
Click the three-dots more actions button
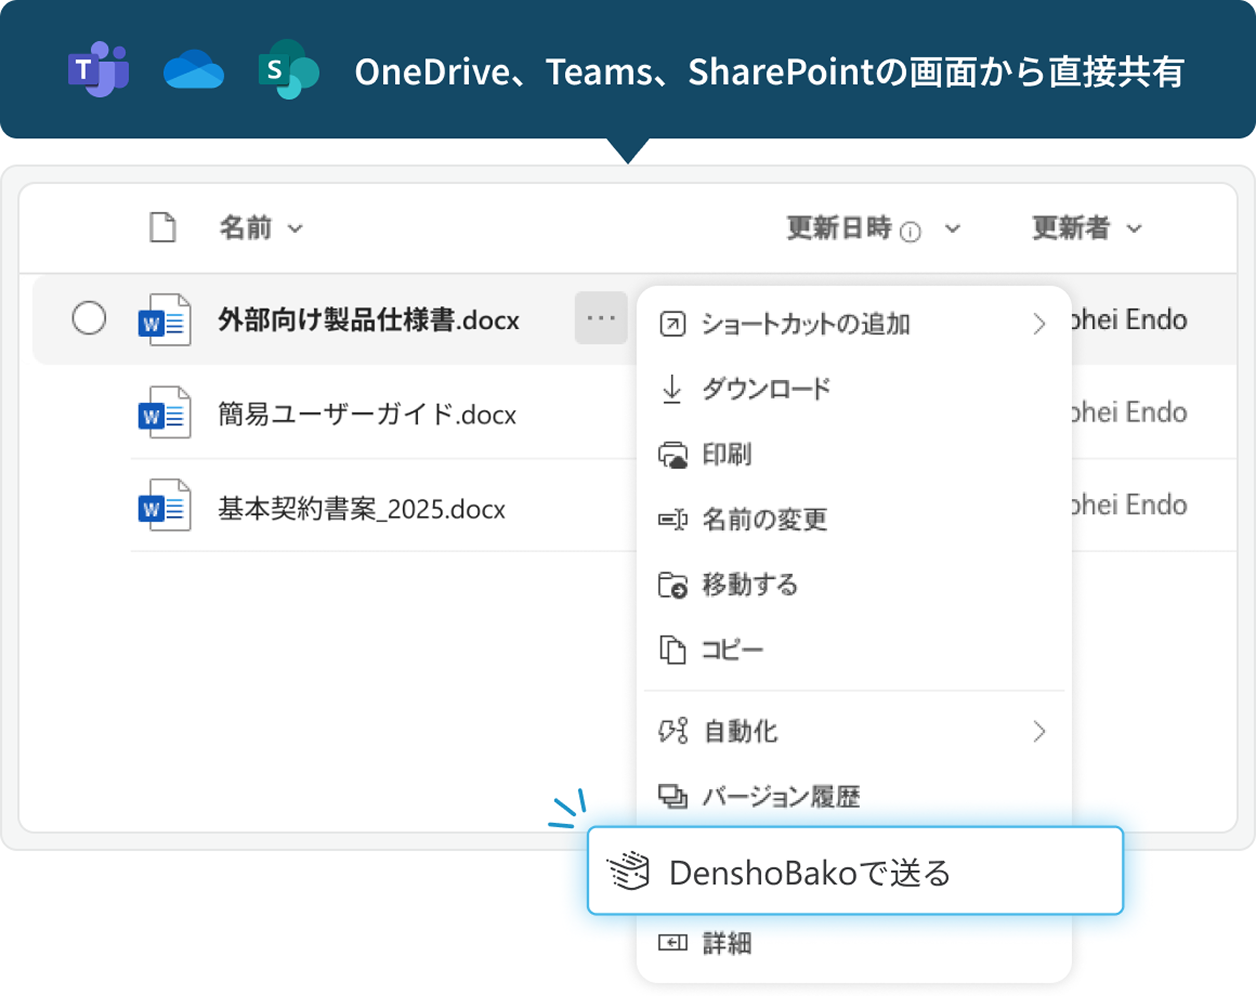601,319
